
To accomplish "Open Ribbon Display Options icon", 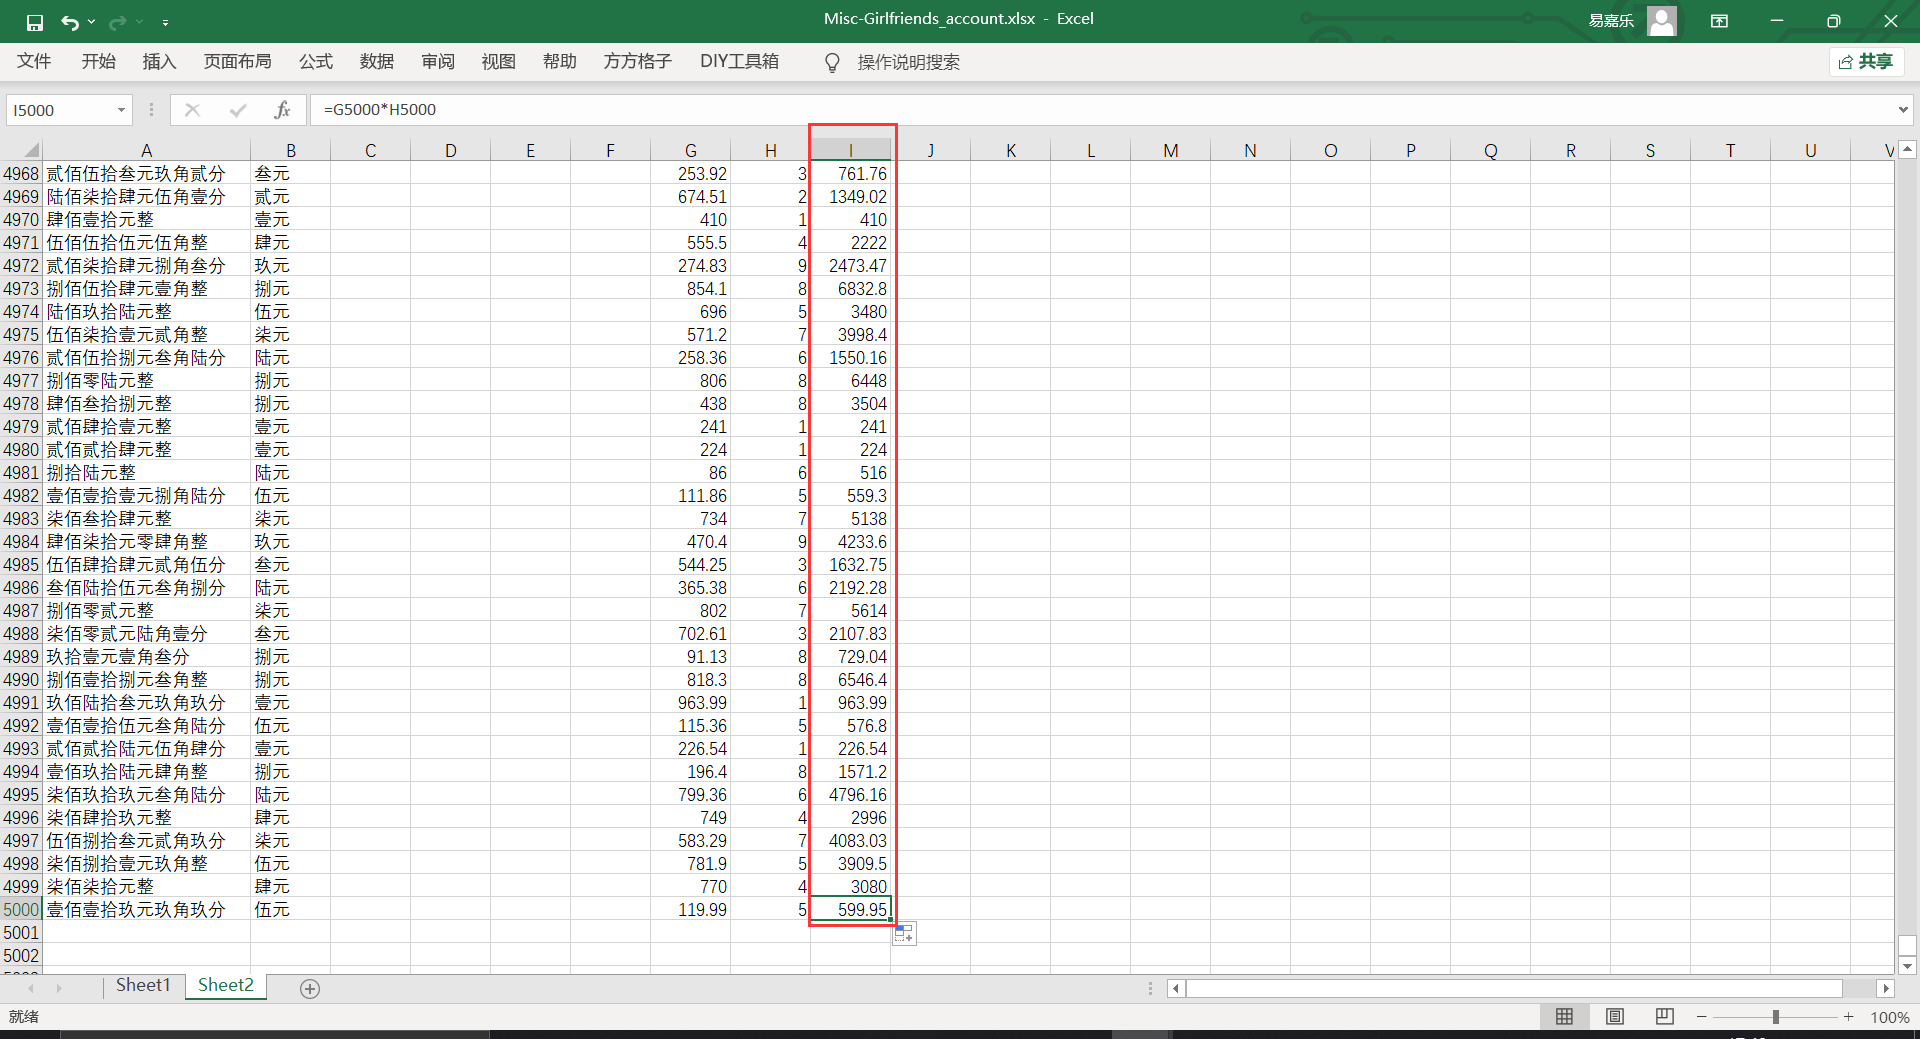I will click(x=1720, y=21).
